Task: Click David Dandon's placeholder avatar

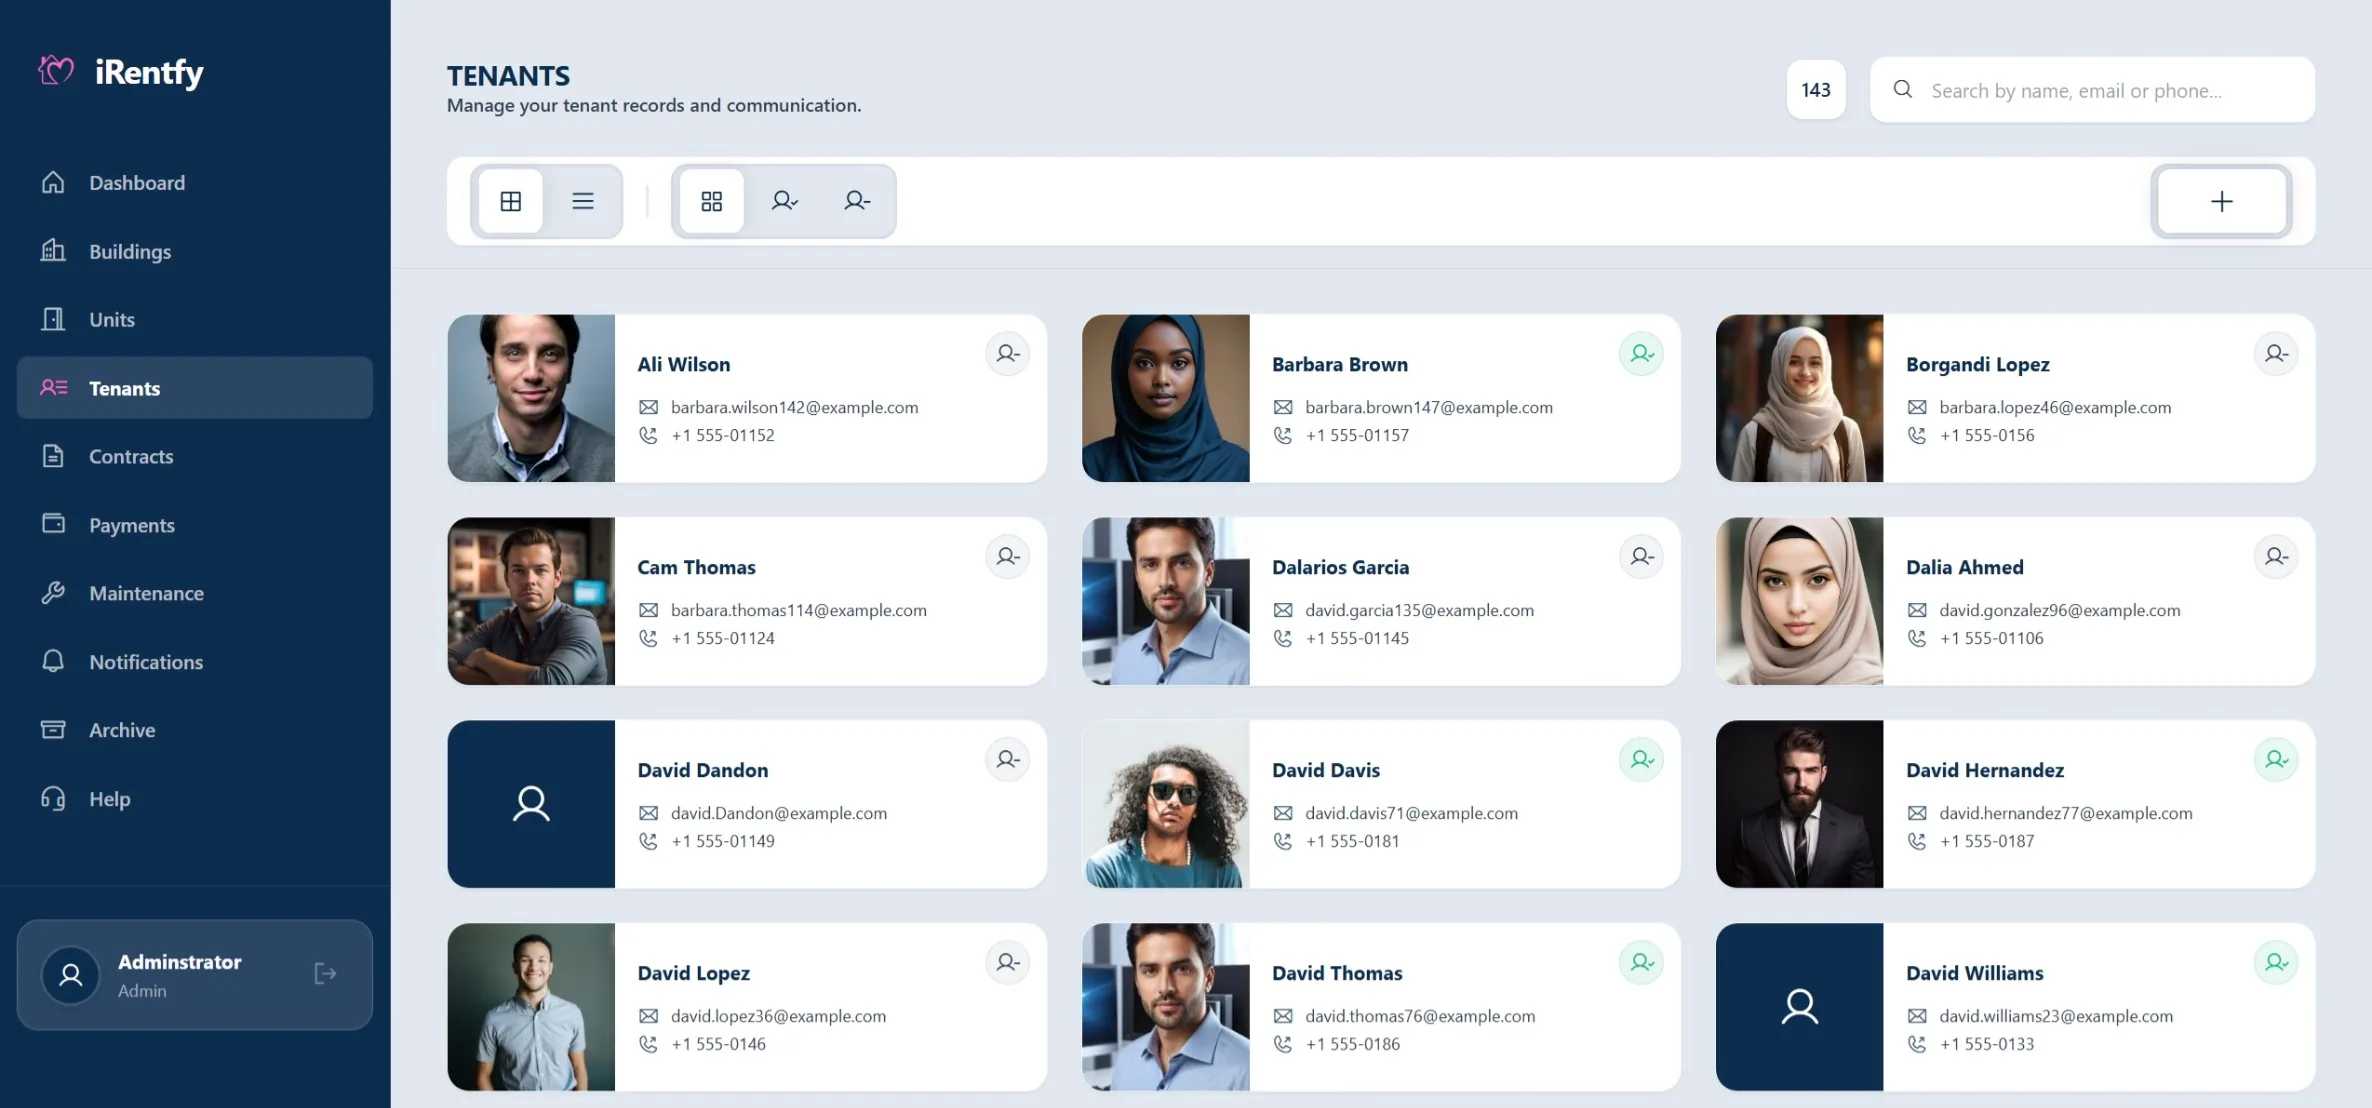Action: 531,804
